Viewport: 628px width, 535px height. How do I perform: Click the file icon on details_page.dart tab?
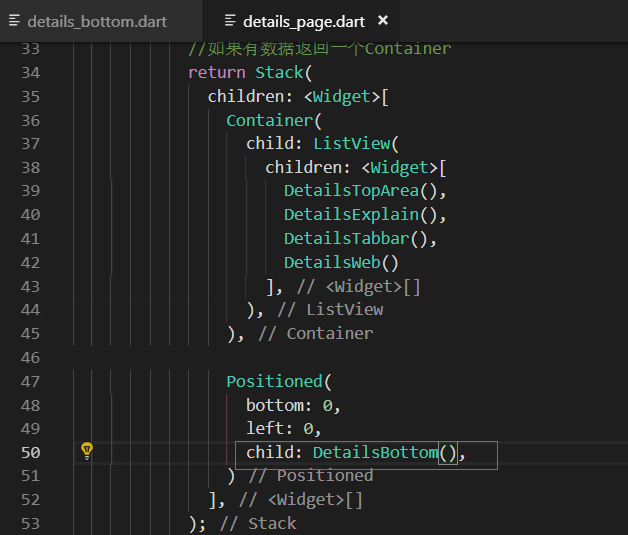(230, 20)
